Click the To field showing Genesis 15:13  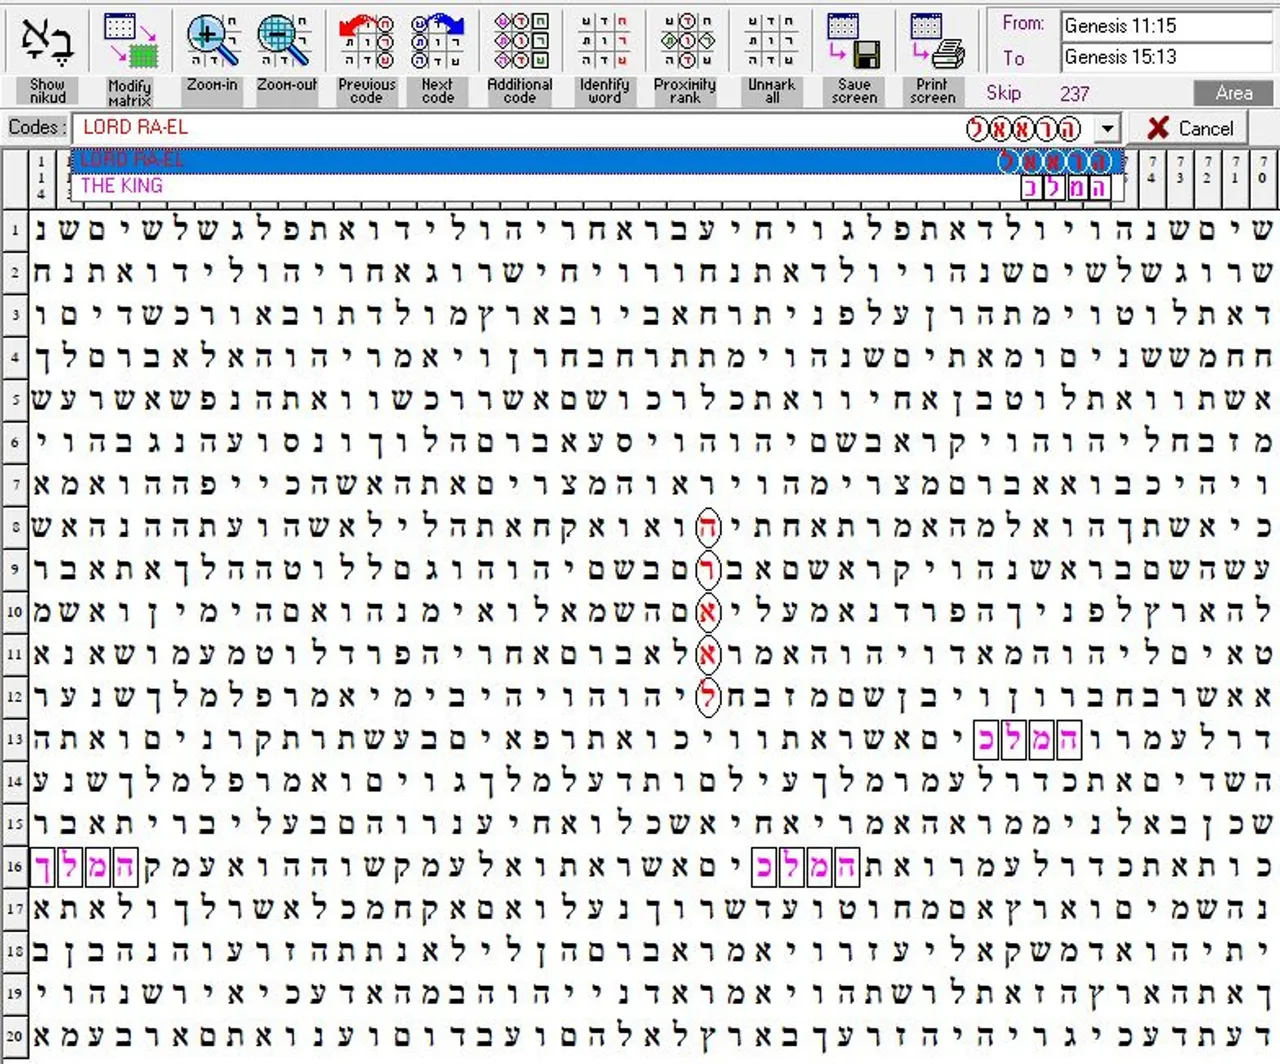pyautogui.click(x=1165, y=57)
